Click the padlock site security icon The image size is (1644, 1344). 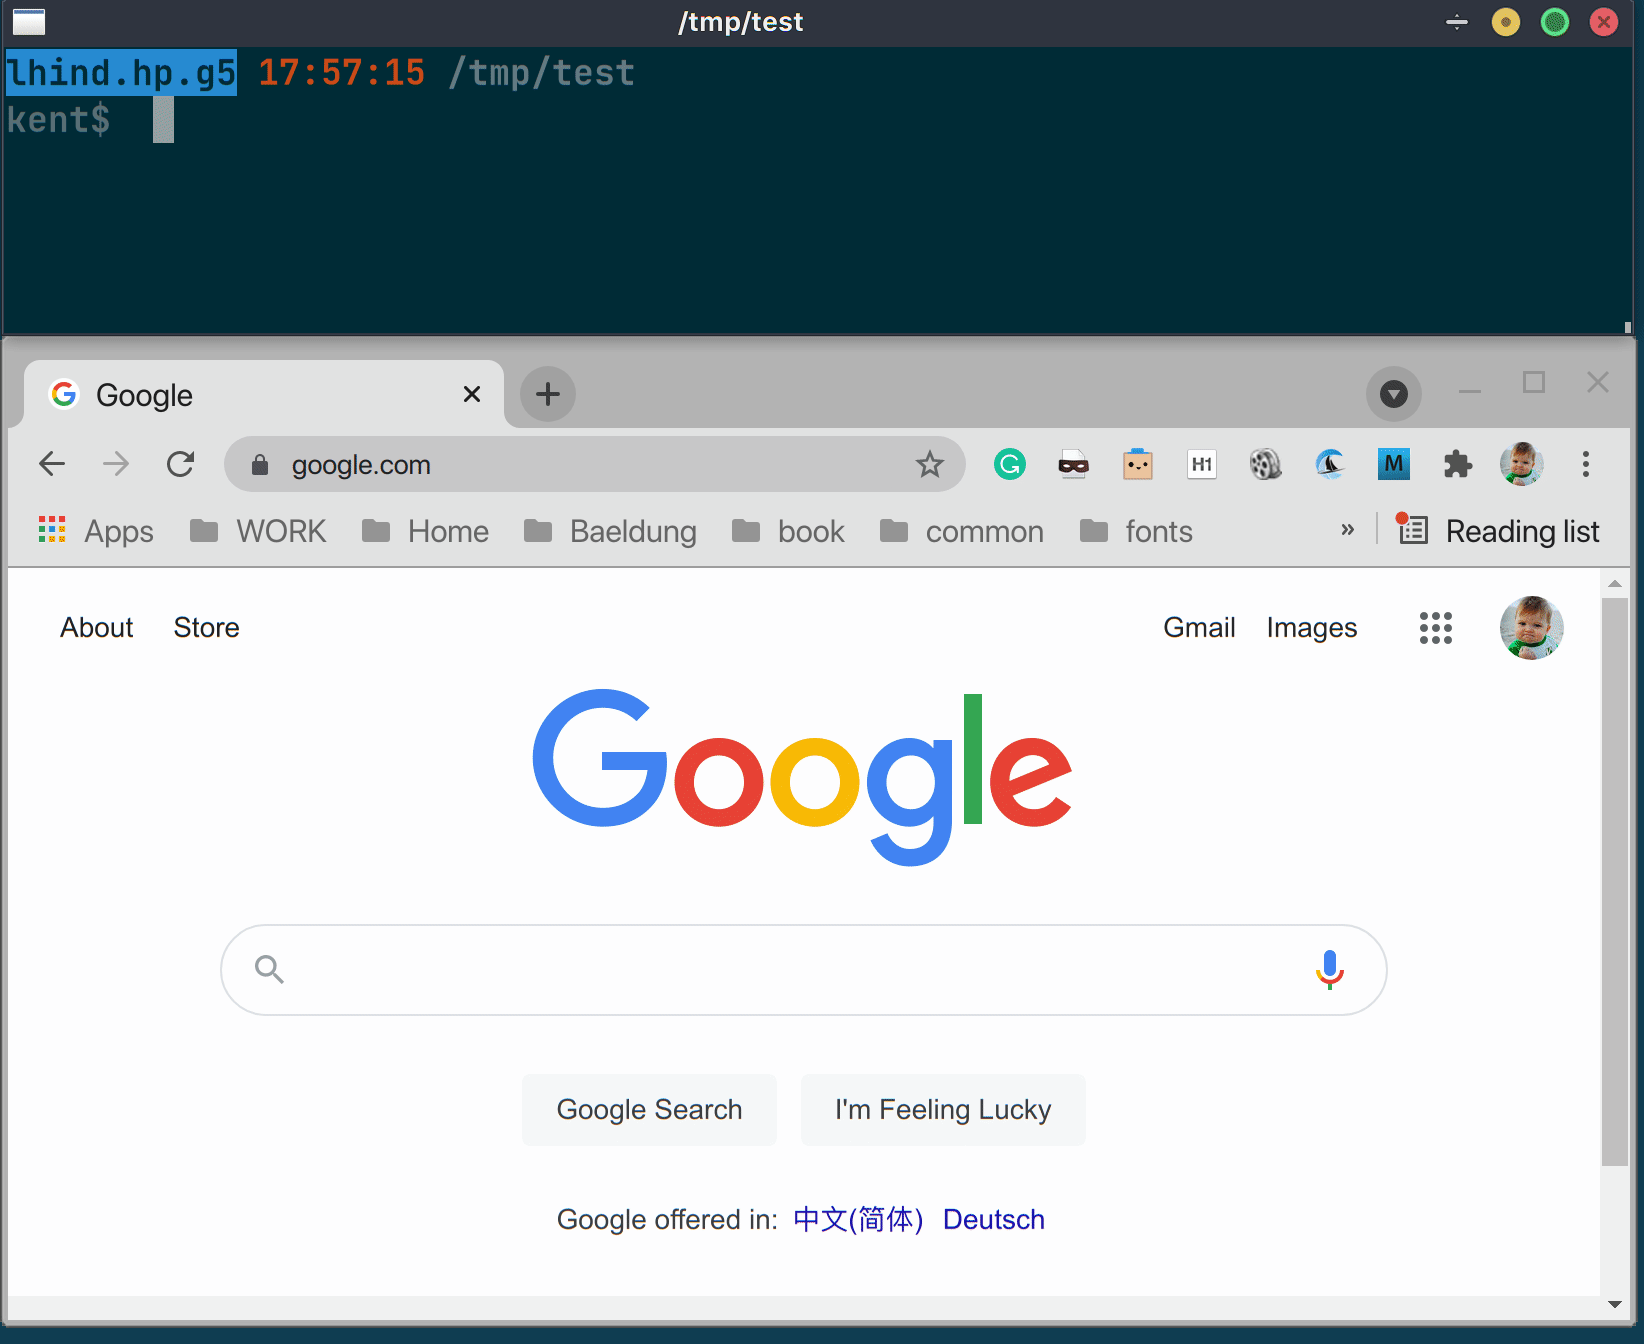(x=260, y=464)
